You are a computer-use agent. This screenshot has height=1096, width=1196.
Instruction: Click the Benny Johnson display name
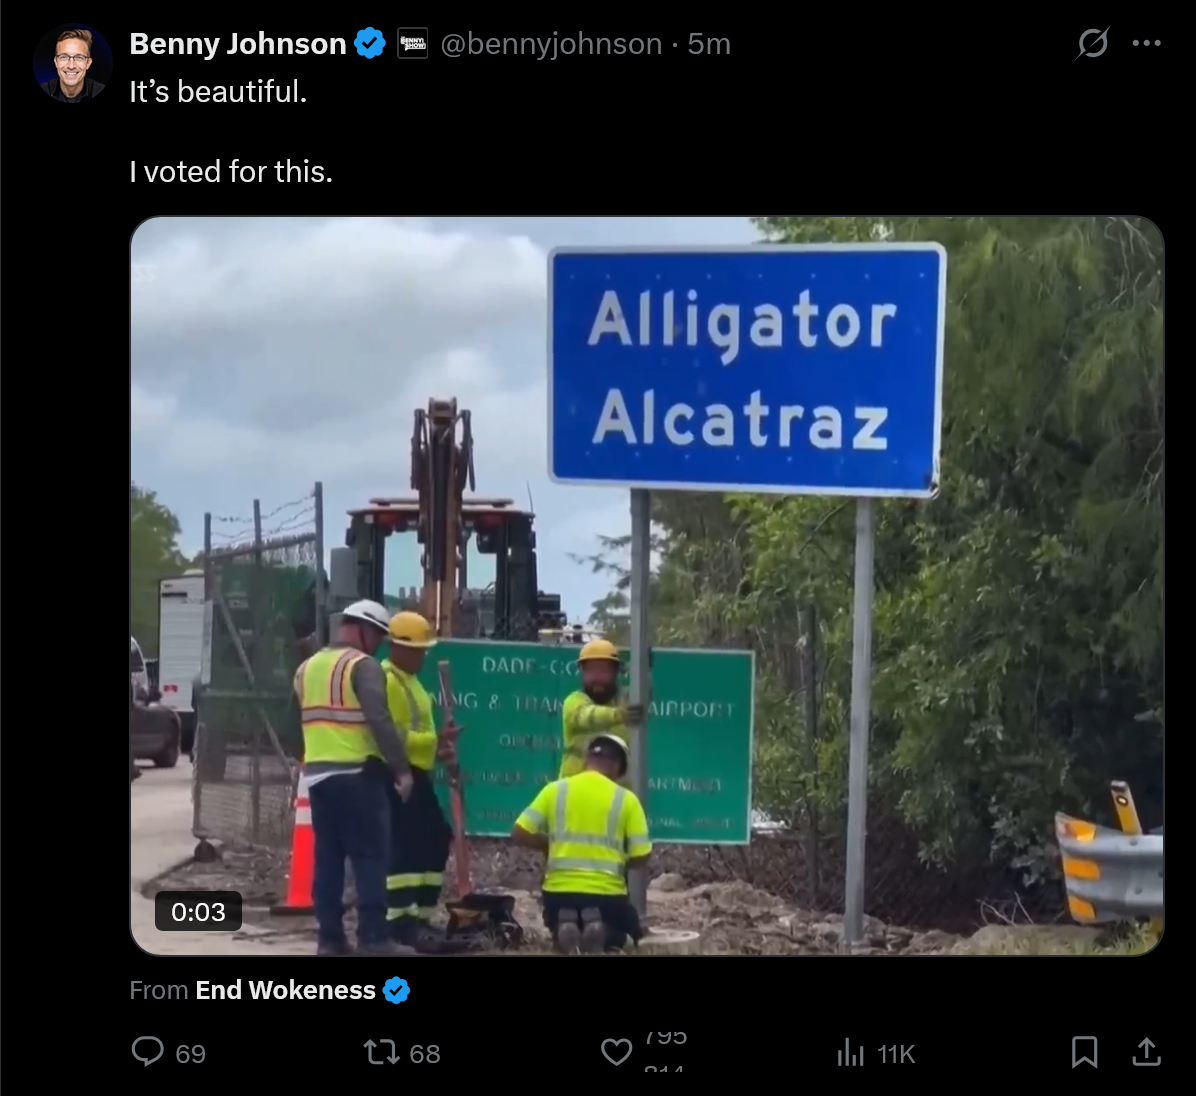click(x=238, y=44)
